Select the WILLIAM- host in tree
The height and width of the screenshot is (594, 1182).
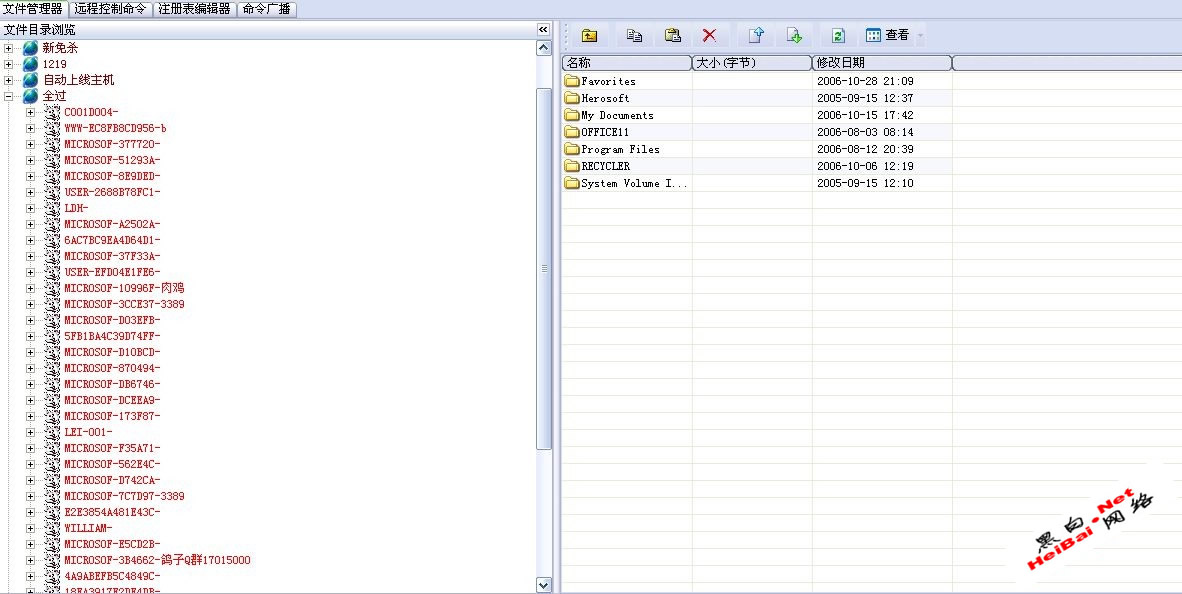88,528
